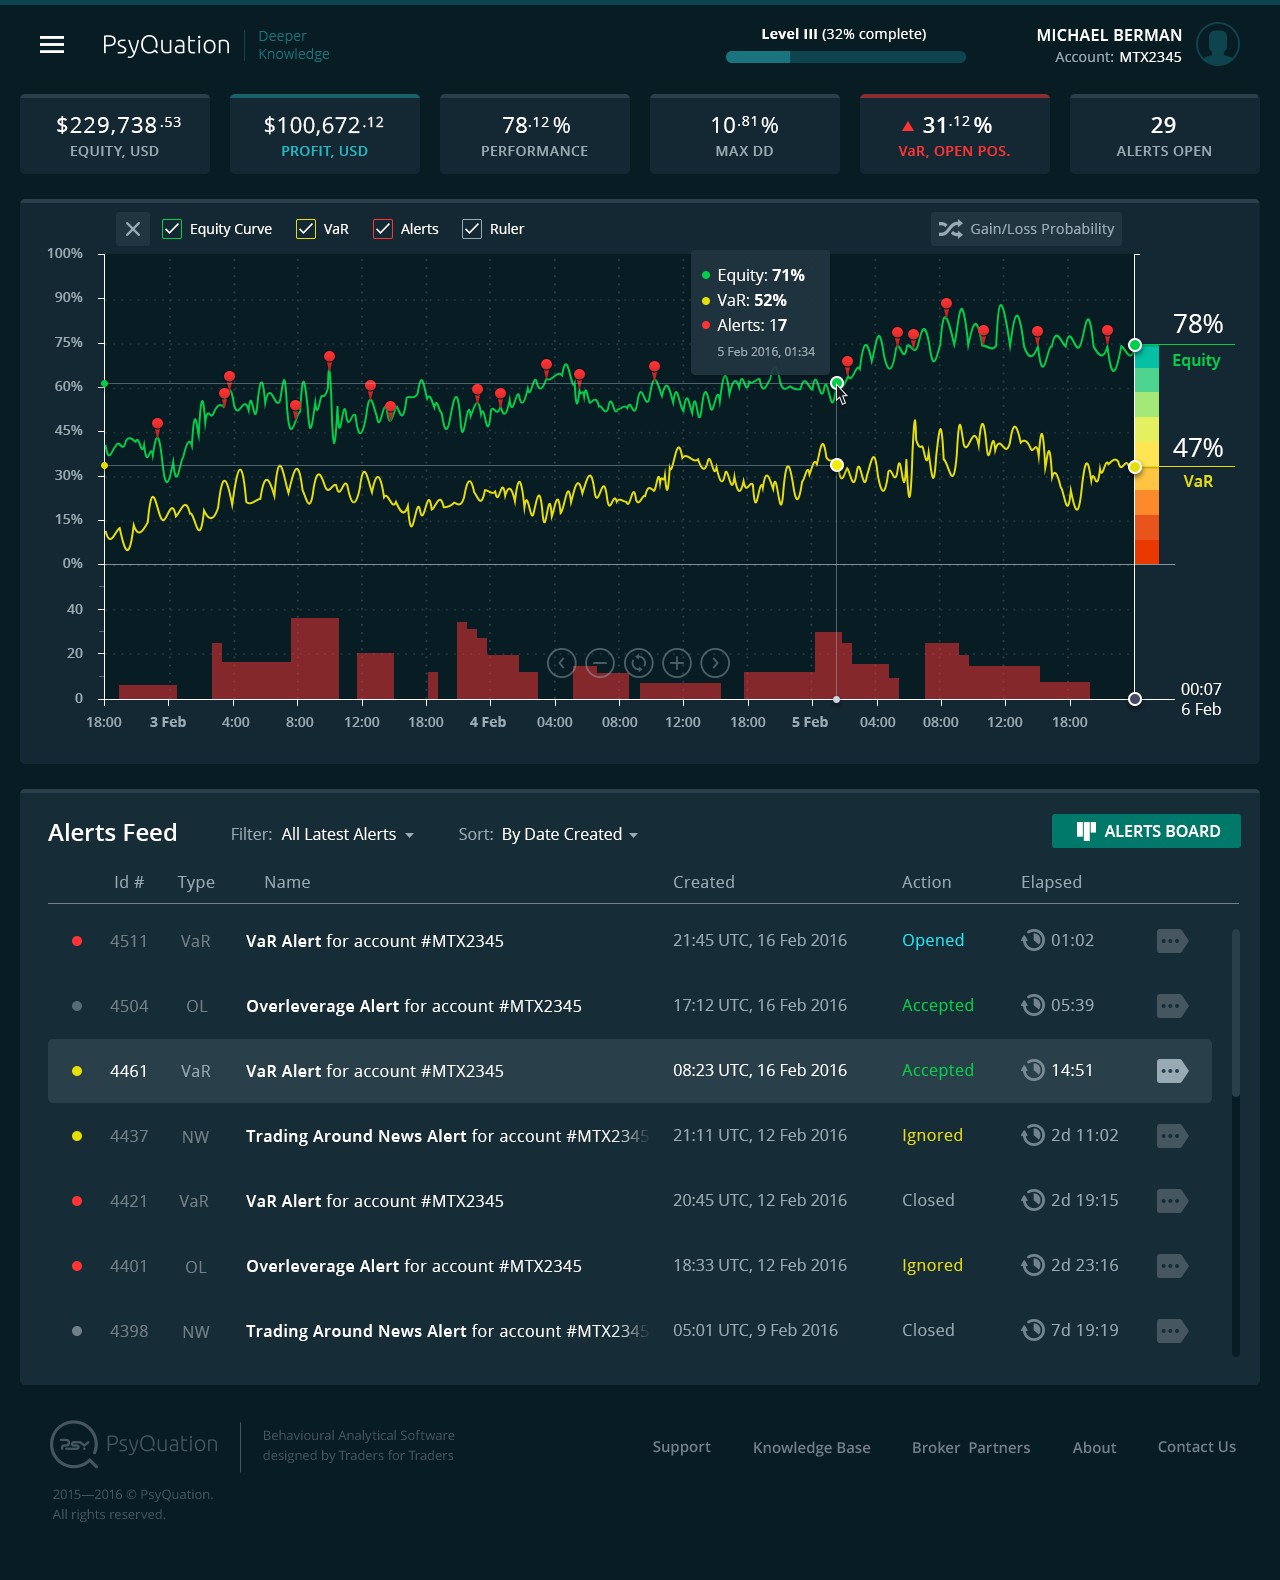Click the chart zoom out minus icon
This screenshot has width=1280, height=1580.
(x=599, y=663)
